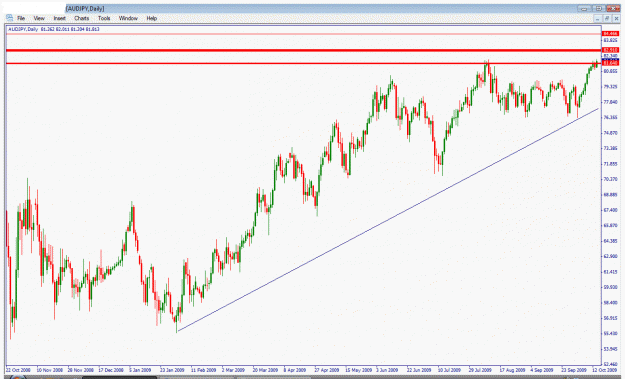Click the 64.385 price scale label
This screenshot has height=379, width=625.
(x=610, y=241)
